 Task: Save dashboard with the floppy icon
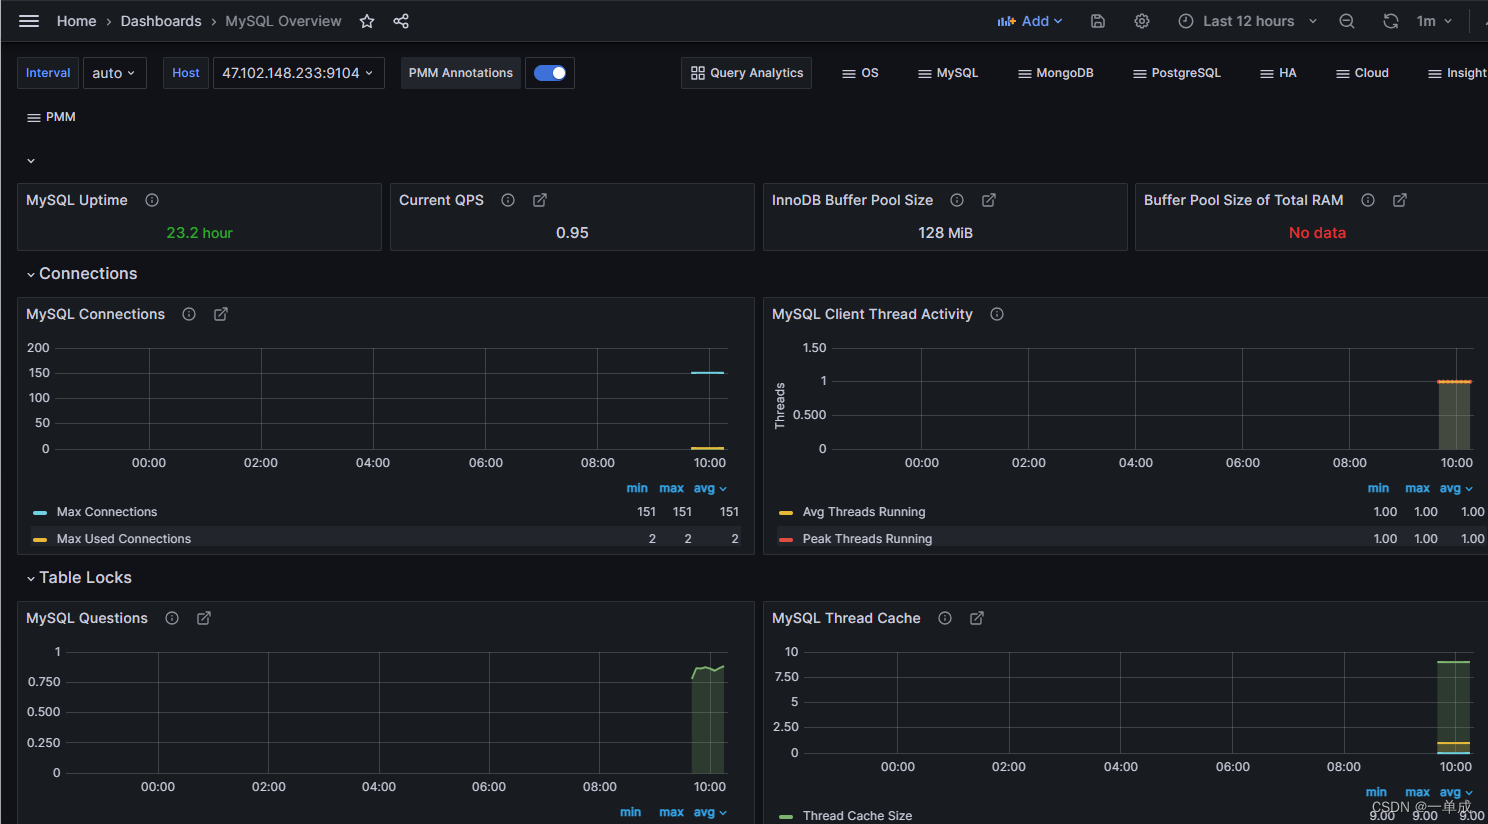(x=1098, y=21)
